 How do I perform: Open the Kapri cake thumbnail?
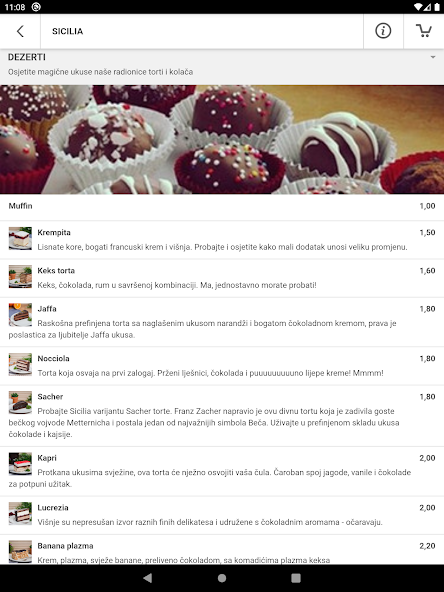pyautogui.click(x=20, y=464)
